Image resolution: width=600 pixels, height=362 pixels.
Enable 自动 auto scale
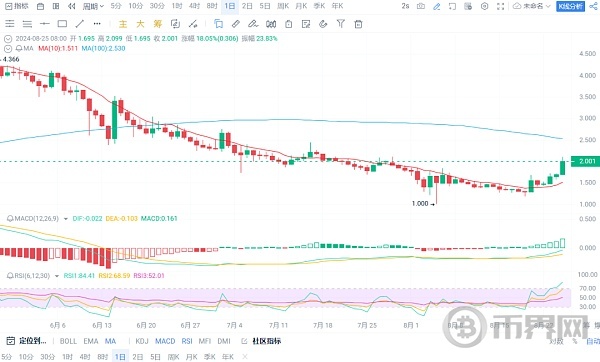coord(593,341)
